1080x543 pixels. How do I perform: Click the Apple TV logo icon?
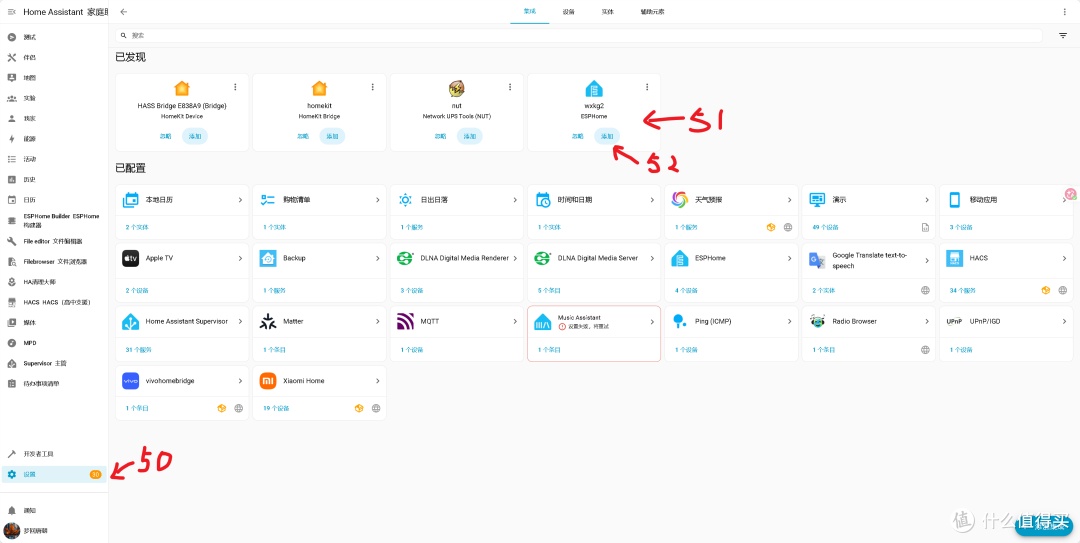[131, 258]
